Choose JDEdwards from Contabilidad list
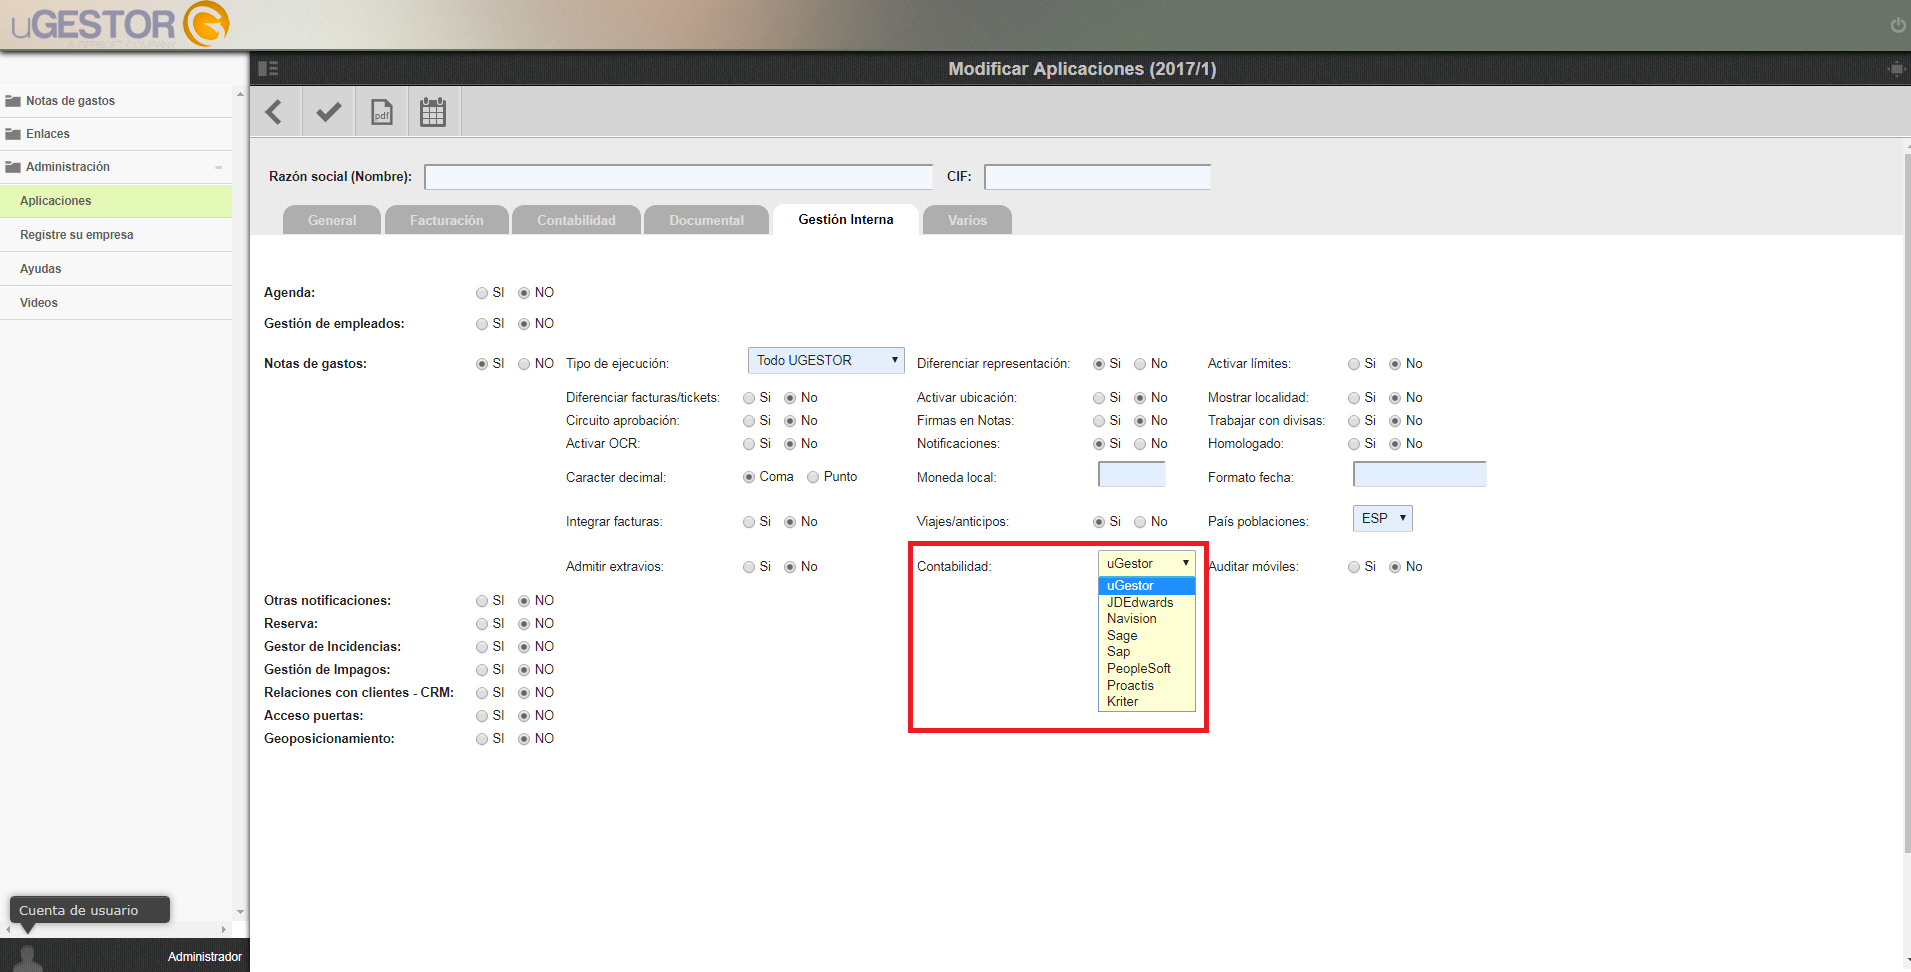The height and width of the screenshot is (972, 1911). 1147,602
